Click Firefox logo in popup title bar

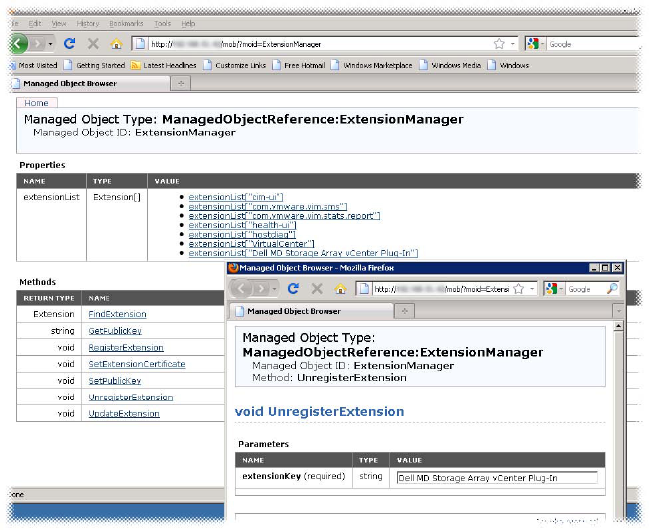click(233, 267)
